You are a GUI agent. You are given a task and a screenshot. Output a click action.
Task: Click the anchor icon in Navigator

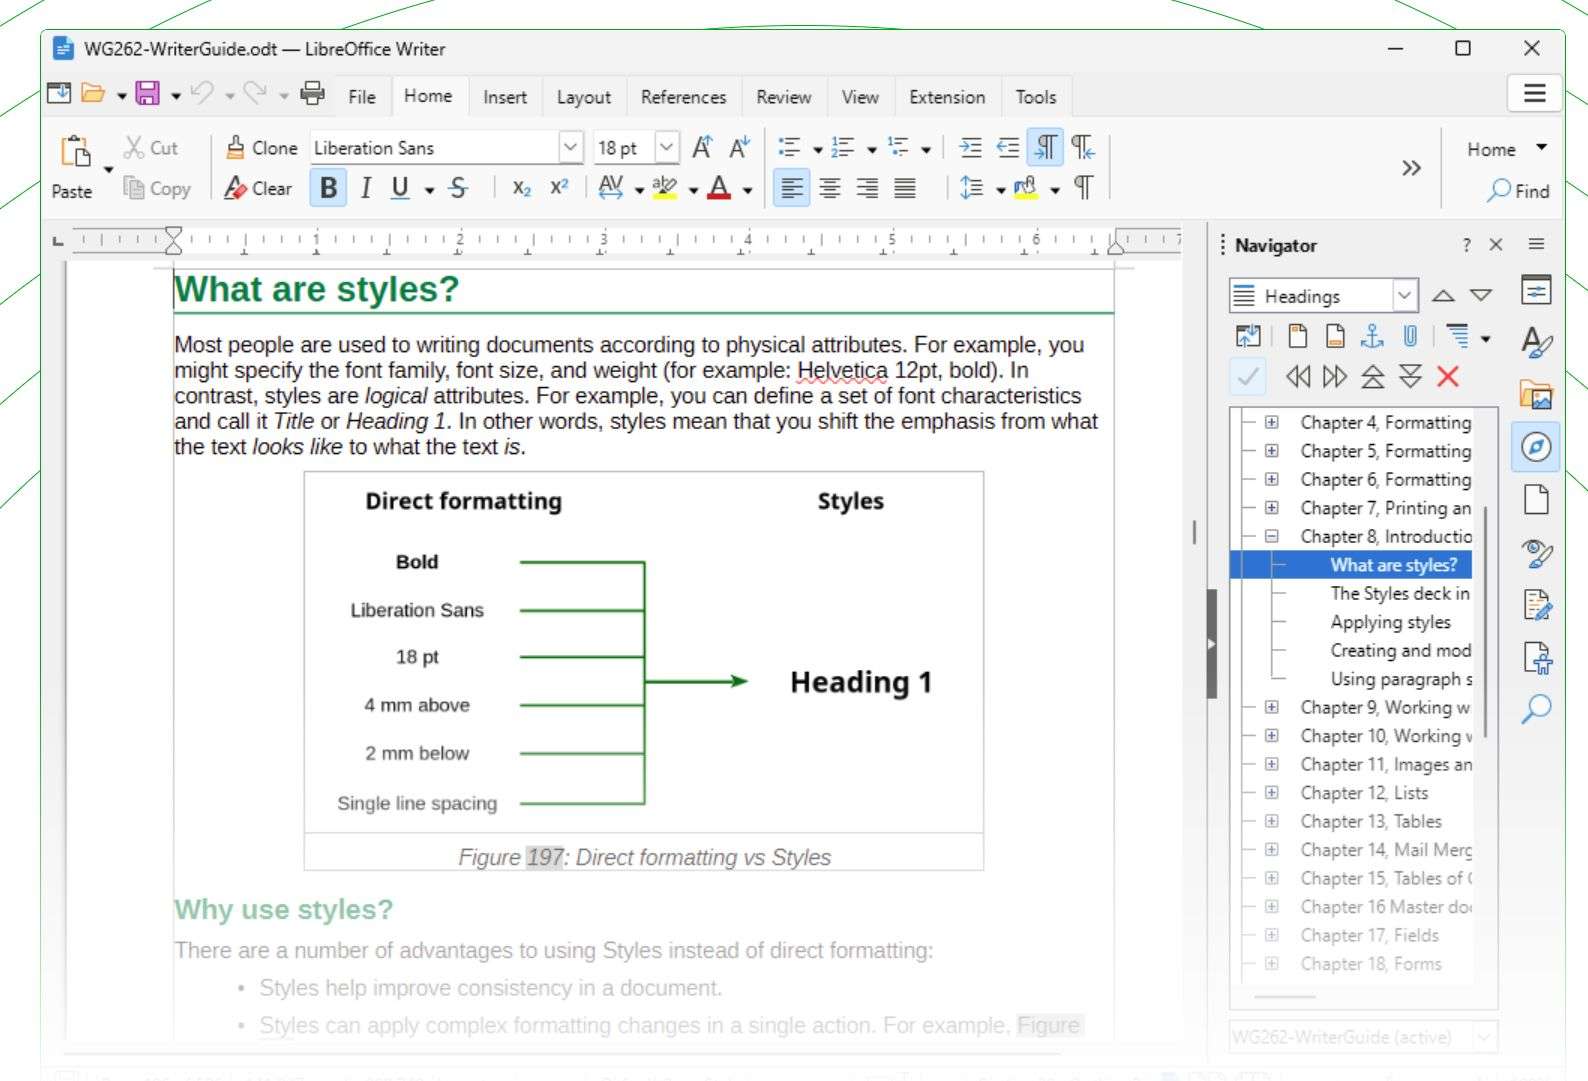click(1373, 336)
